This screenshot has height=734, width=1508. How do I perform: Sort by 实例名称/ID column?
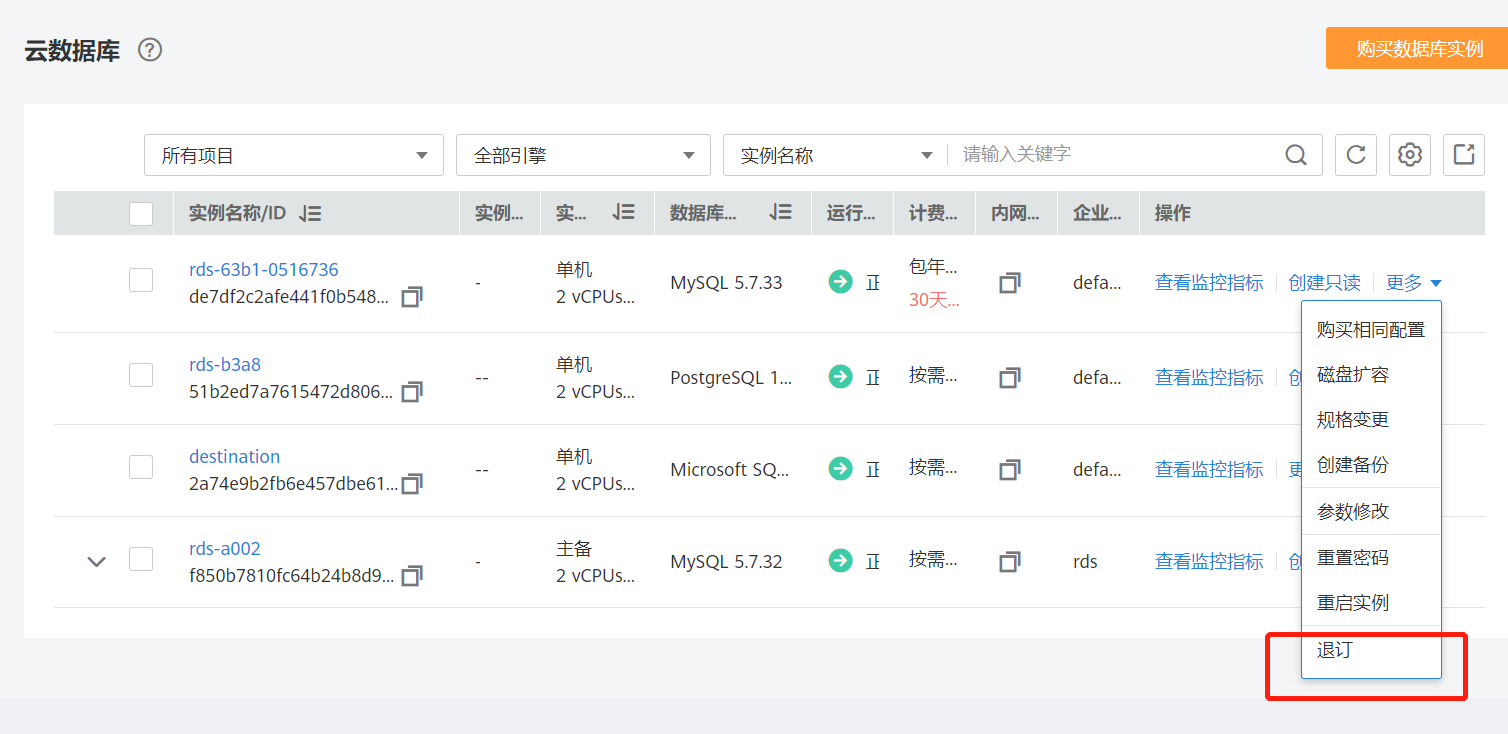point(310,213)
